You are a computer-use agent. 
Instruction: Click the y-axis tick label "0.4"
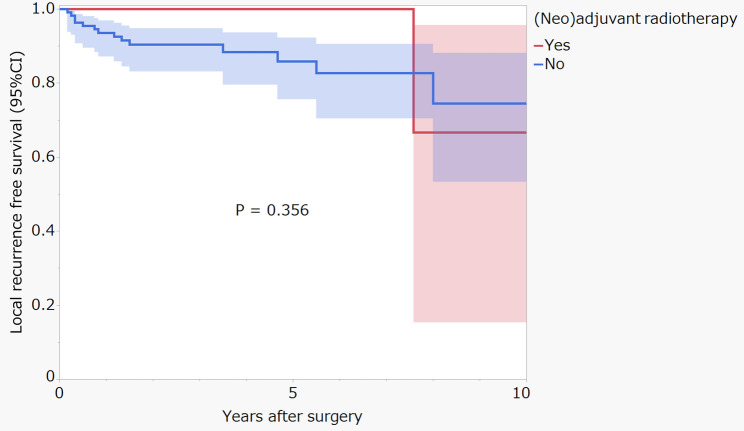coord(42,231)
